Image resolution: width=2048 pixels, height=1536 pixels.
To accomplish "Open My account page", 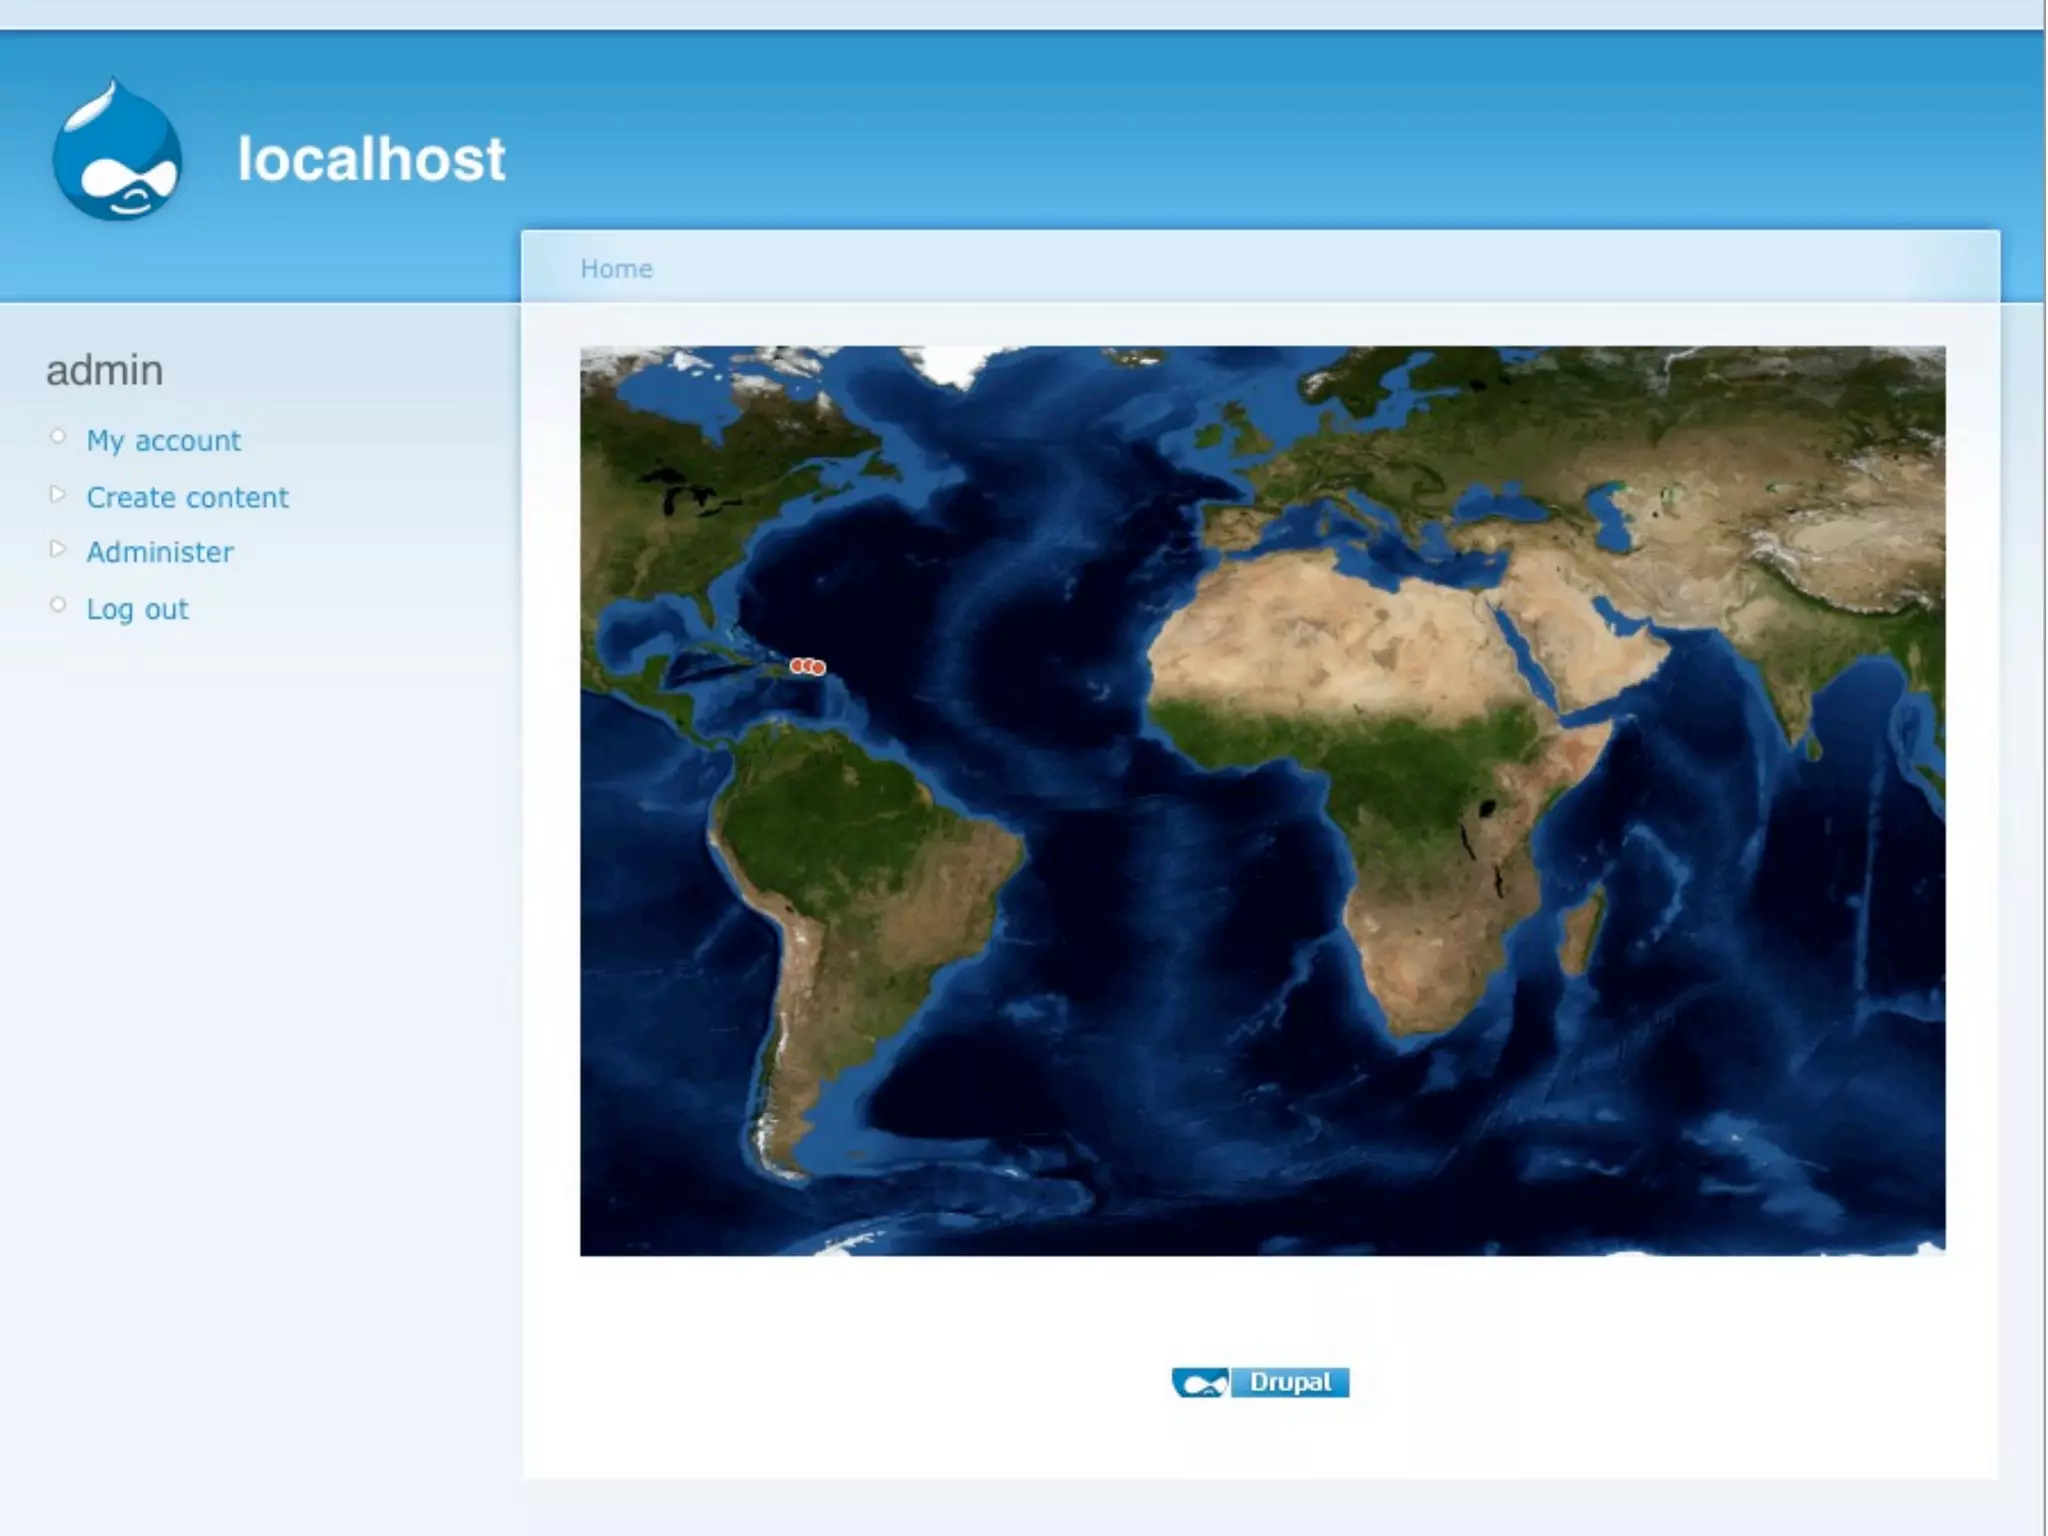I will (x=163, y=441).
